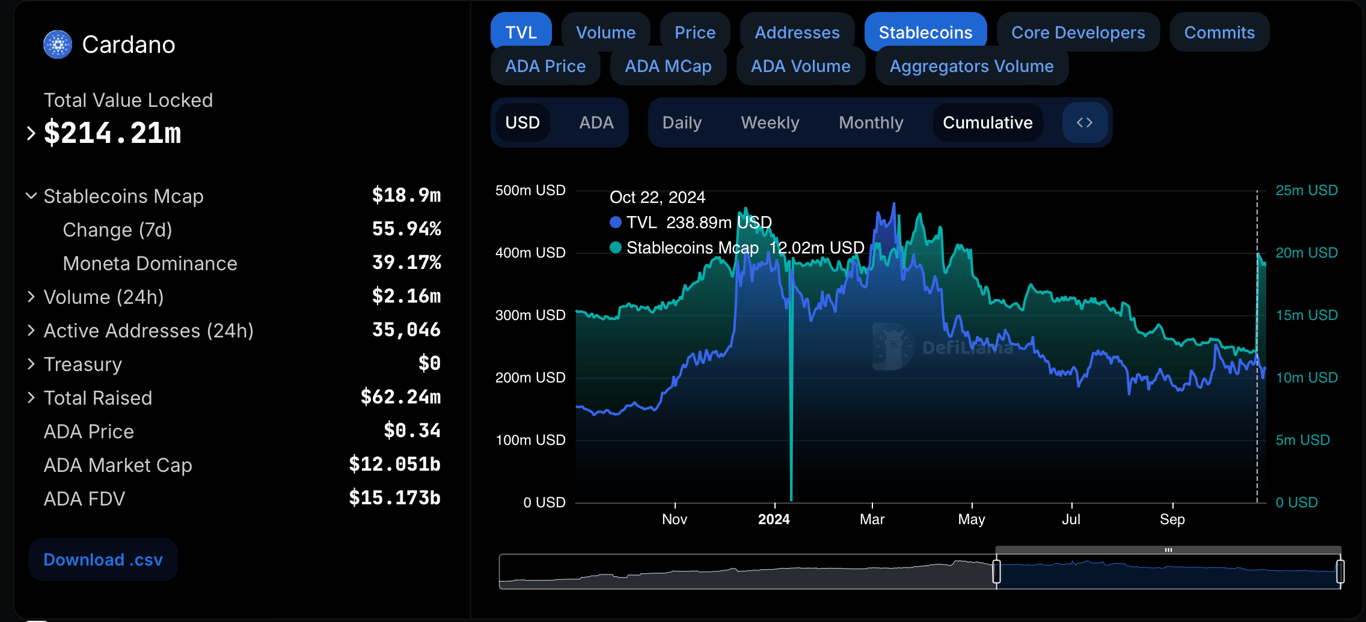
Task: Click the left range slider handle
Action: tap(996, 571)
